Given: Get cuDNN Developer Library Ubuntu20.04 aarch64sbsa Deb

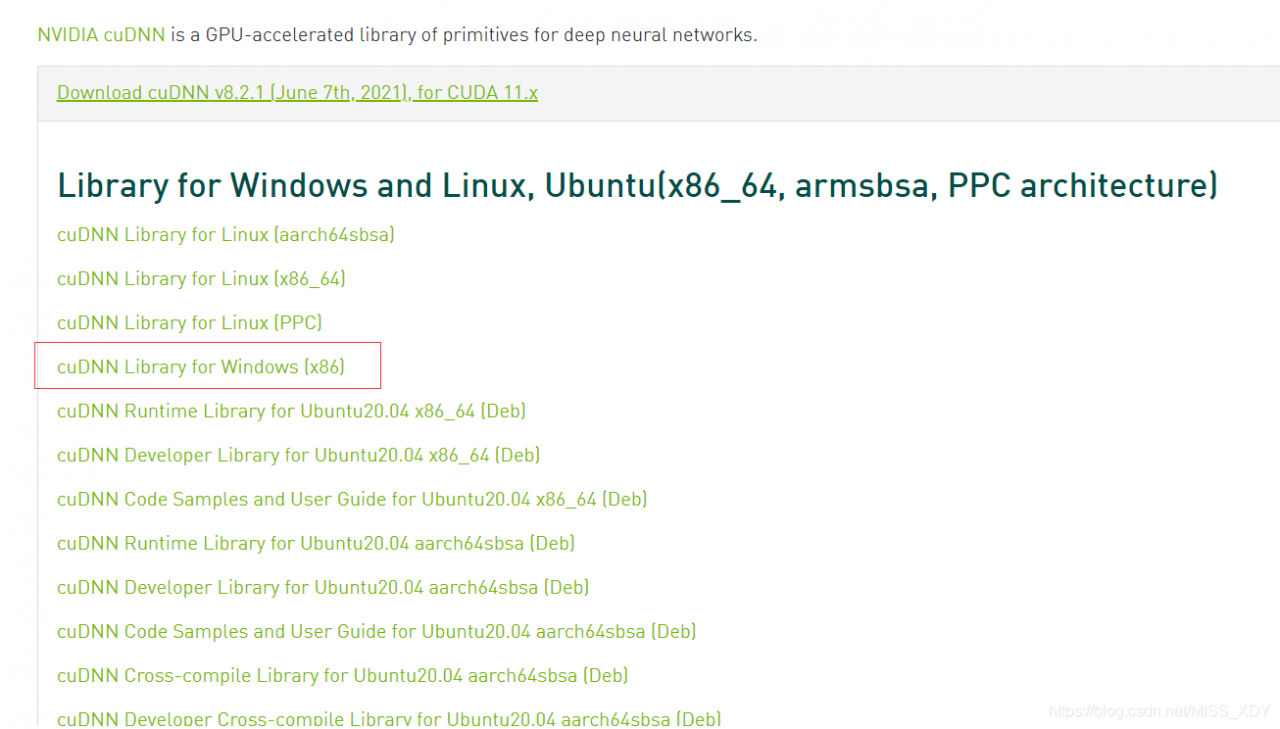Looking at the screenshot, I should (x=323, y=587).
